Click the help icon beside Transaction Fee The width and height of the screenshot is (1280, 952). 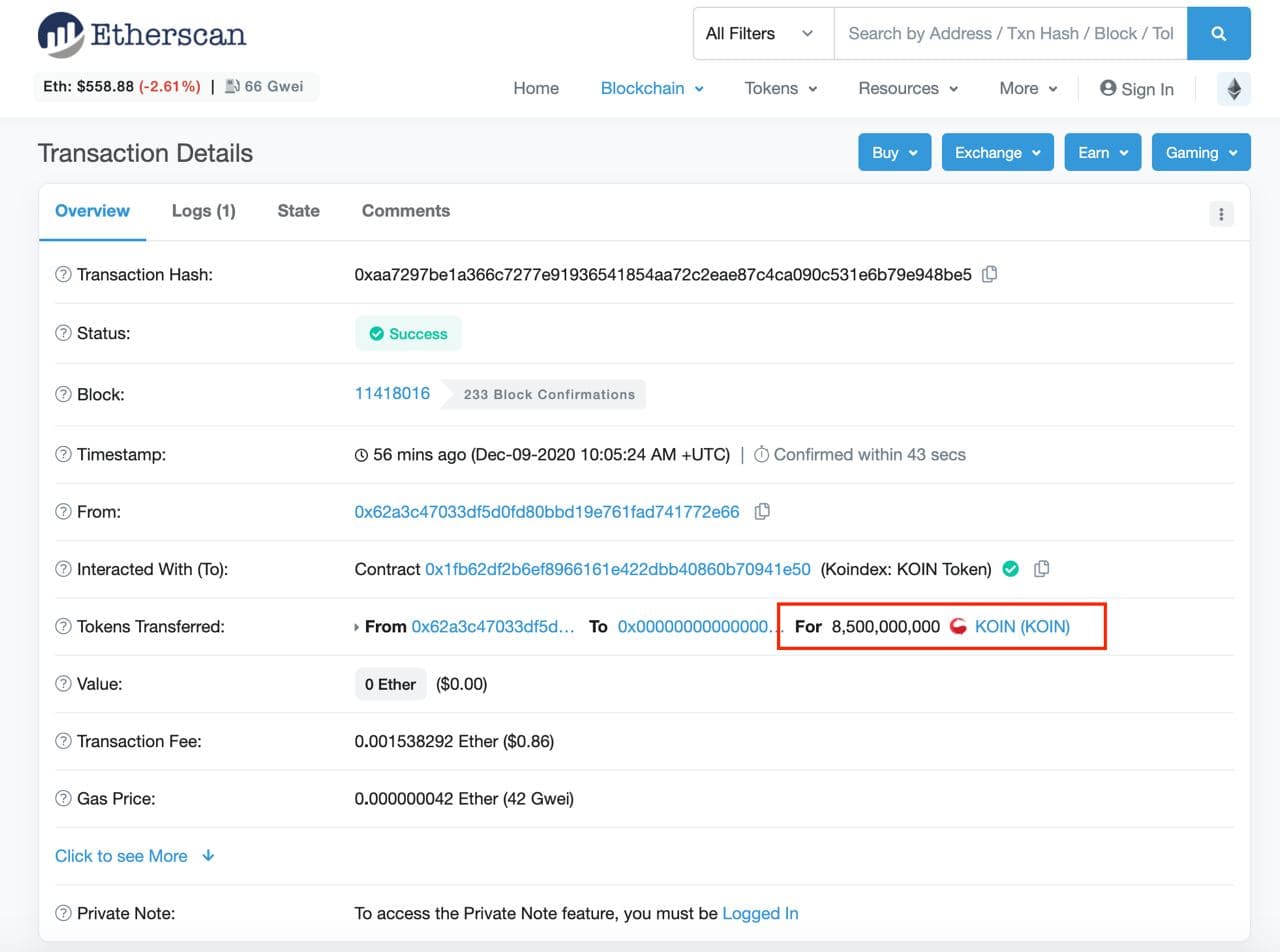click(x=64, y=742)
